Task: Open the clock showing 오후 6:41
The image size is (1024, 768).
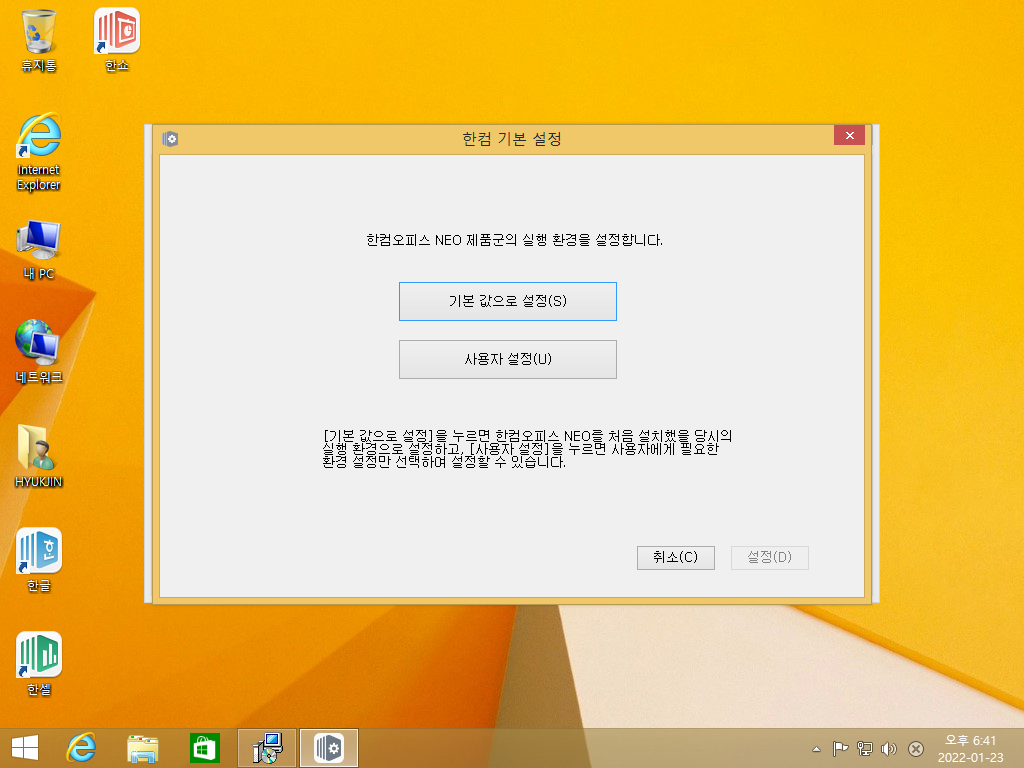Action: tap(970, 749)
